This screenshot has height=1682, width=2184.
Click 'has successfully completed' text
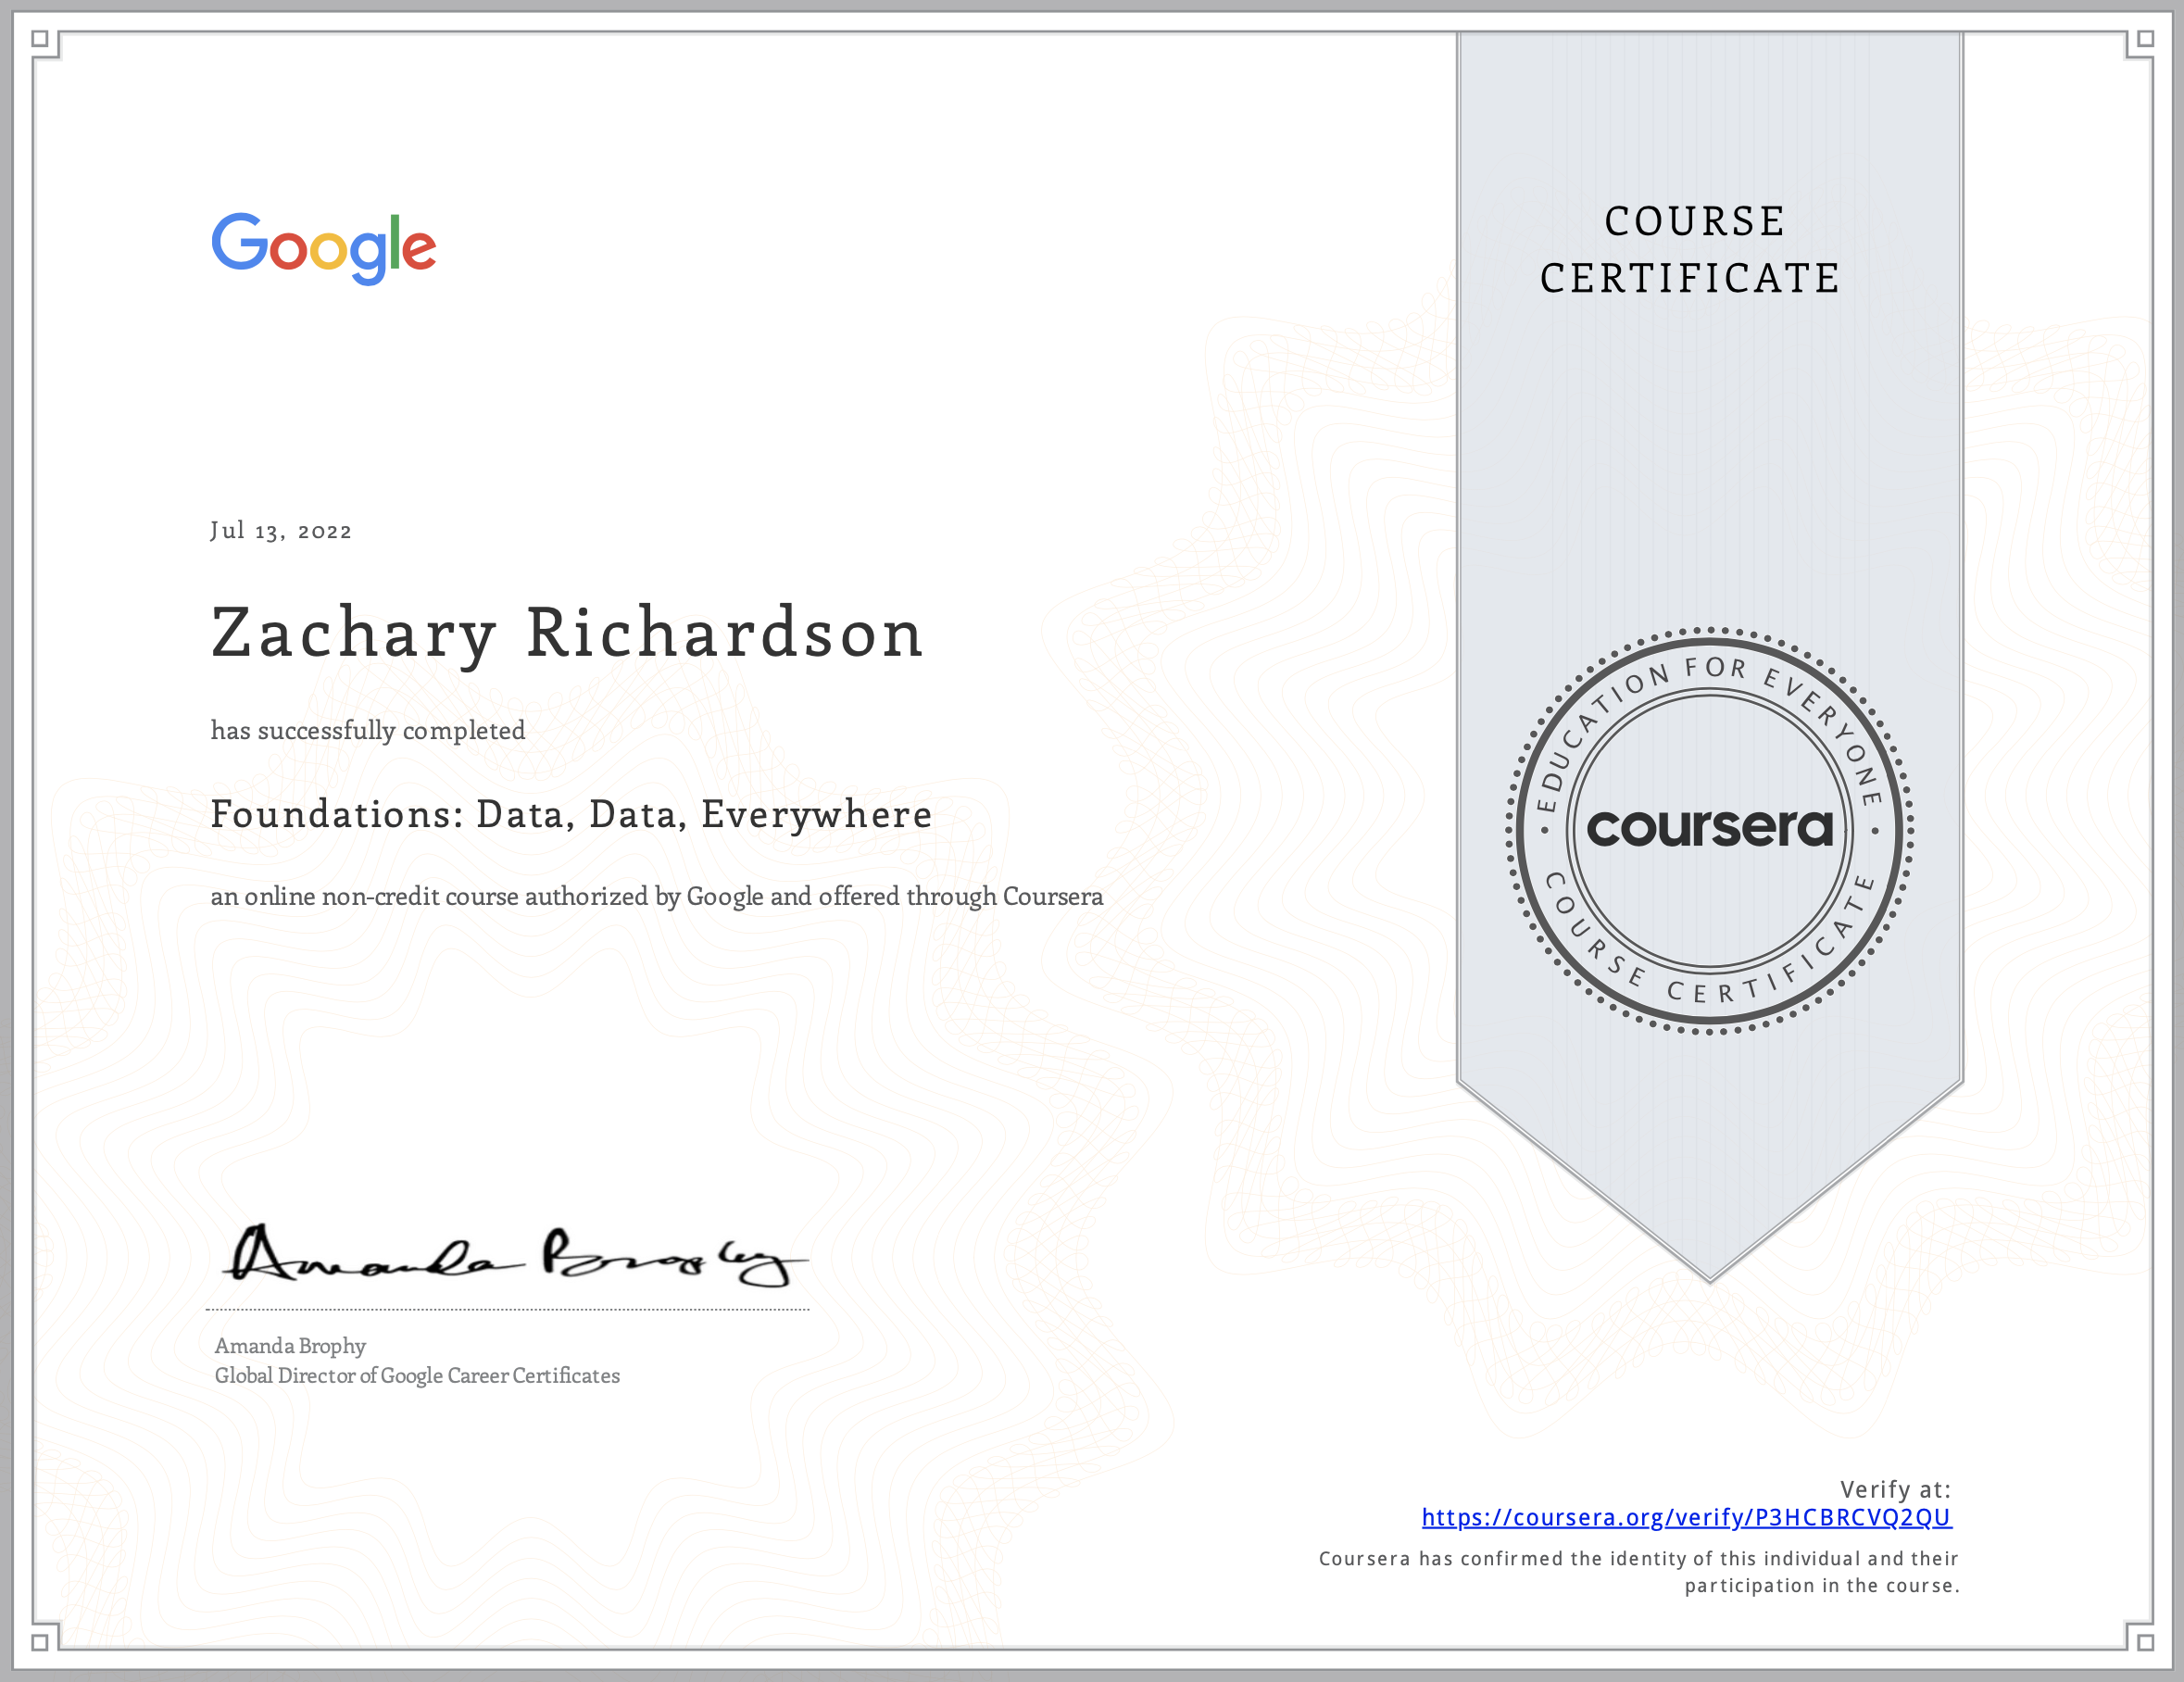click(x=367, y=731)
